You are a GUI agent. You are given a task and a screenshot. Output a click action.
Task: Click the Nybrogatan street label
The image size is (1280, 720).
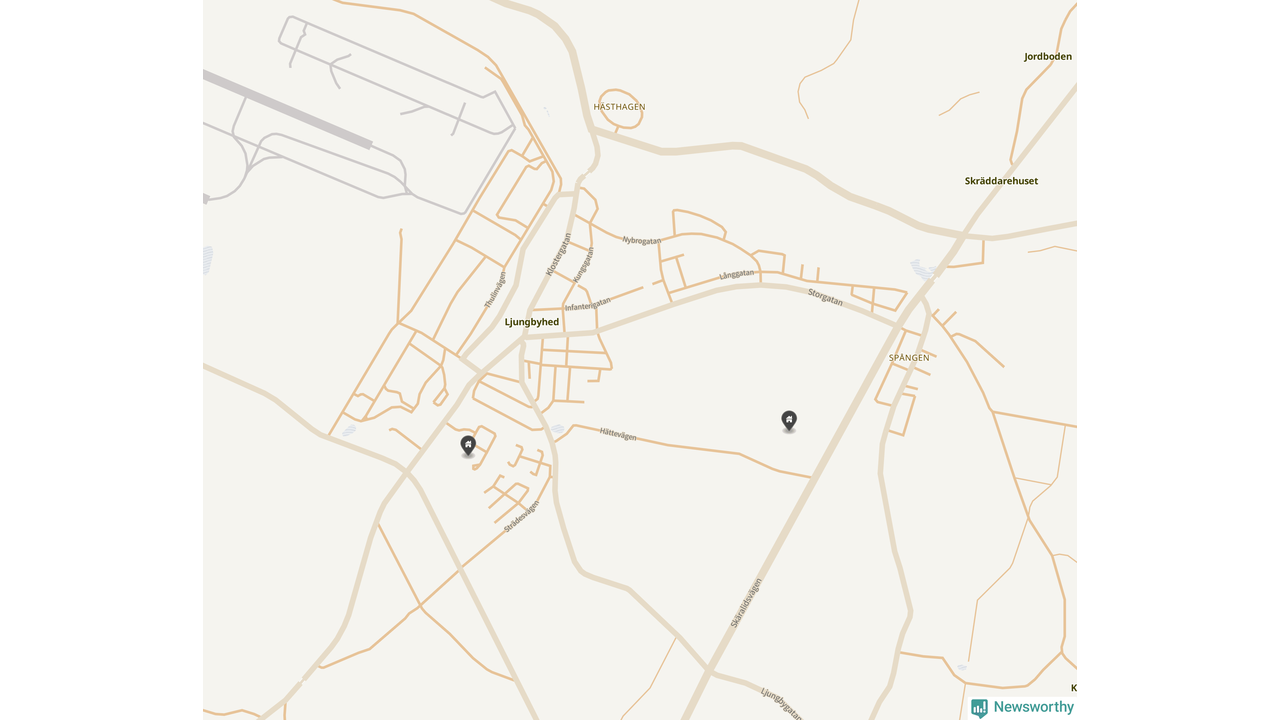click(x=642, y=240)
